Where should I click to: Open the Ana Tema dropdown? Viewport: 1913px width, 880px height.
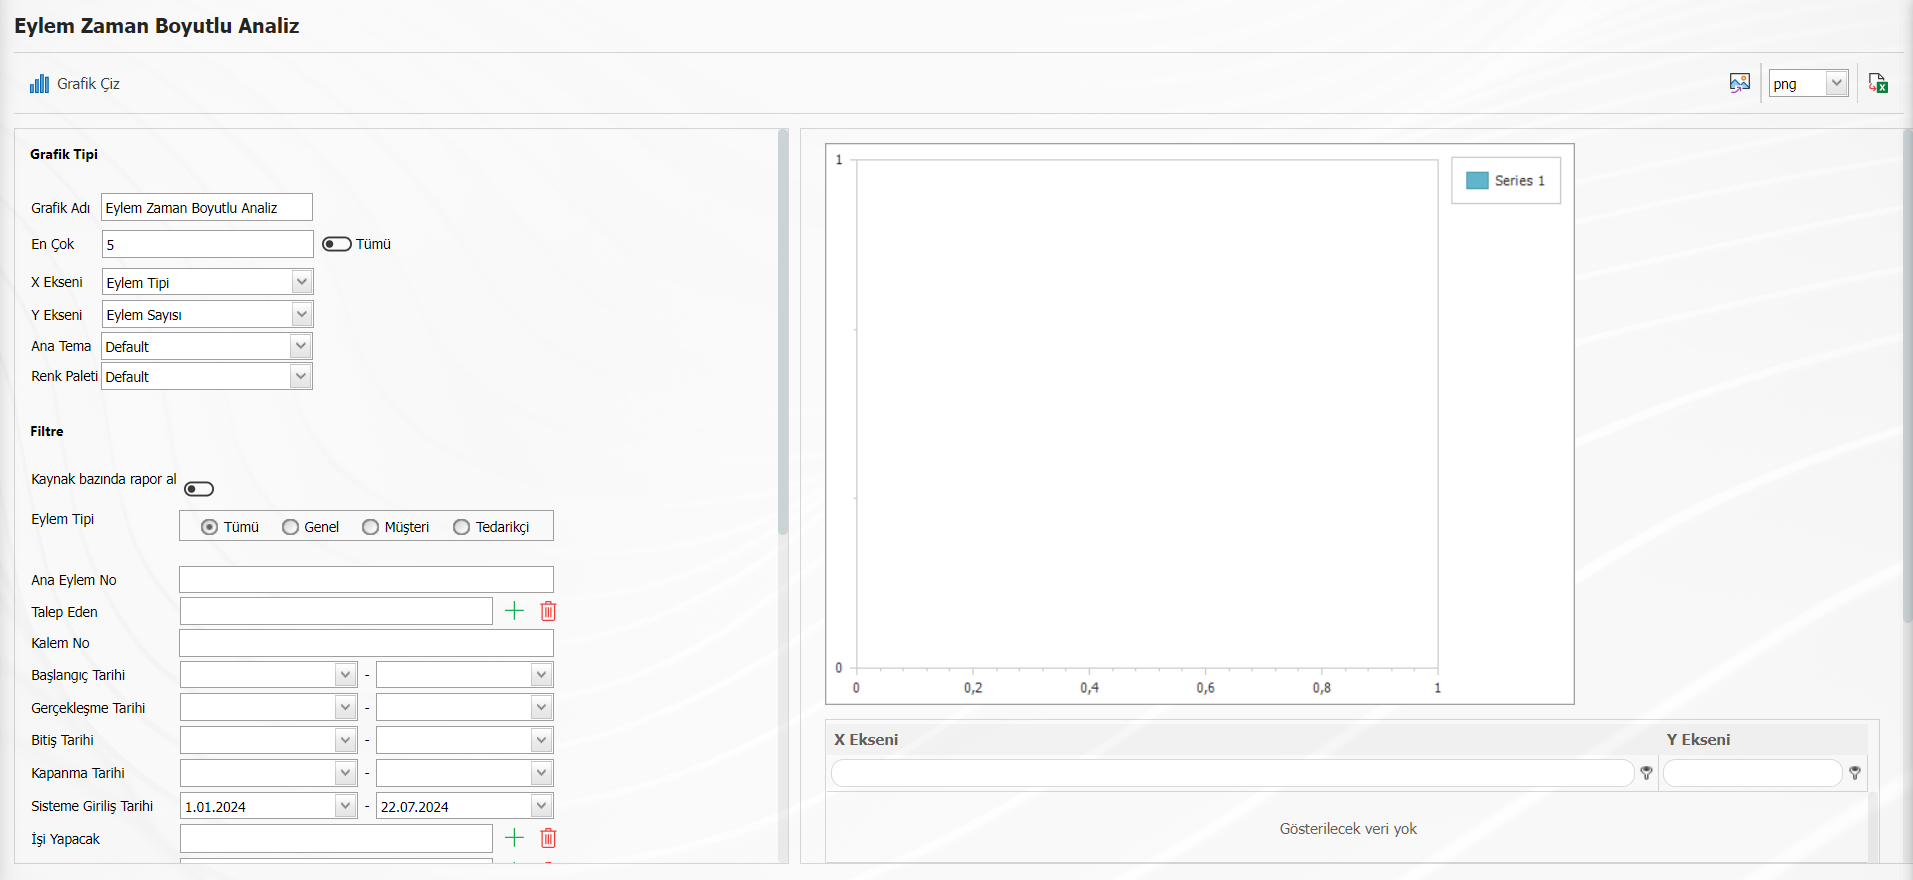pos(300,346)
